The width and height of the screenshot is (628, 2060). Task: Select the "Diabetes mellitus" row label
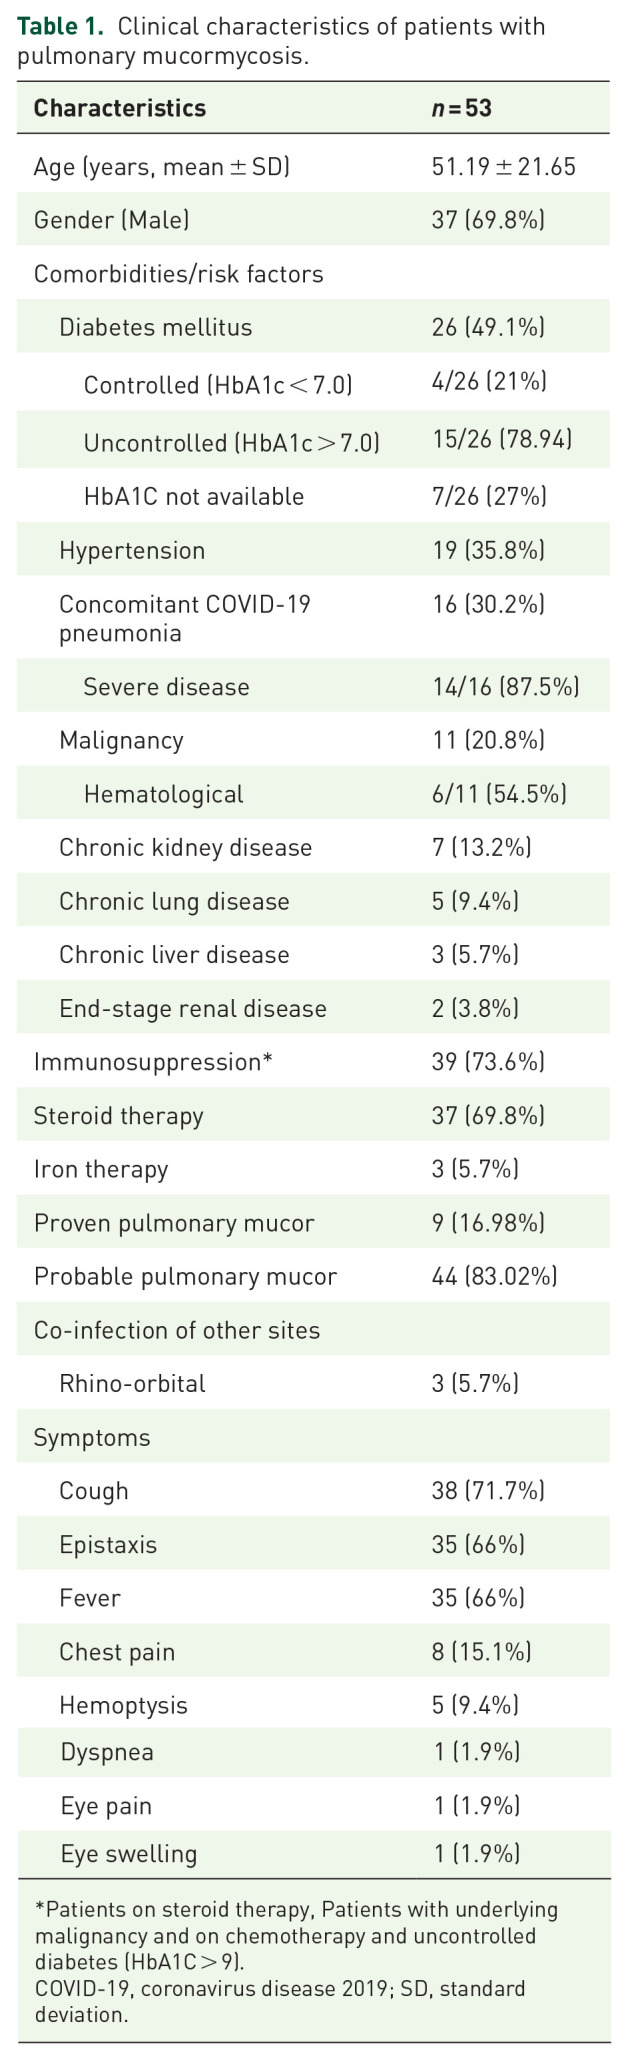click(x=155, y=327)
